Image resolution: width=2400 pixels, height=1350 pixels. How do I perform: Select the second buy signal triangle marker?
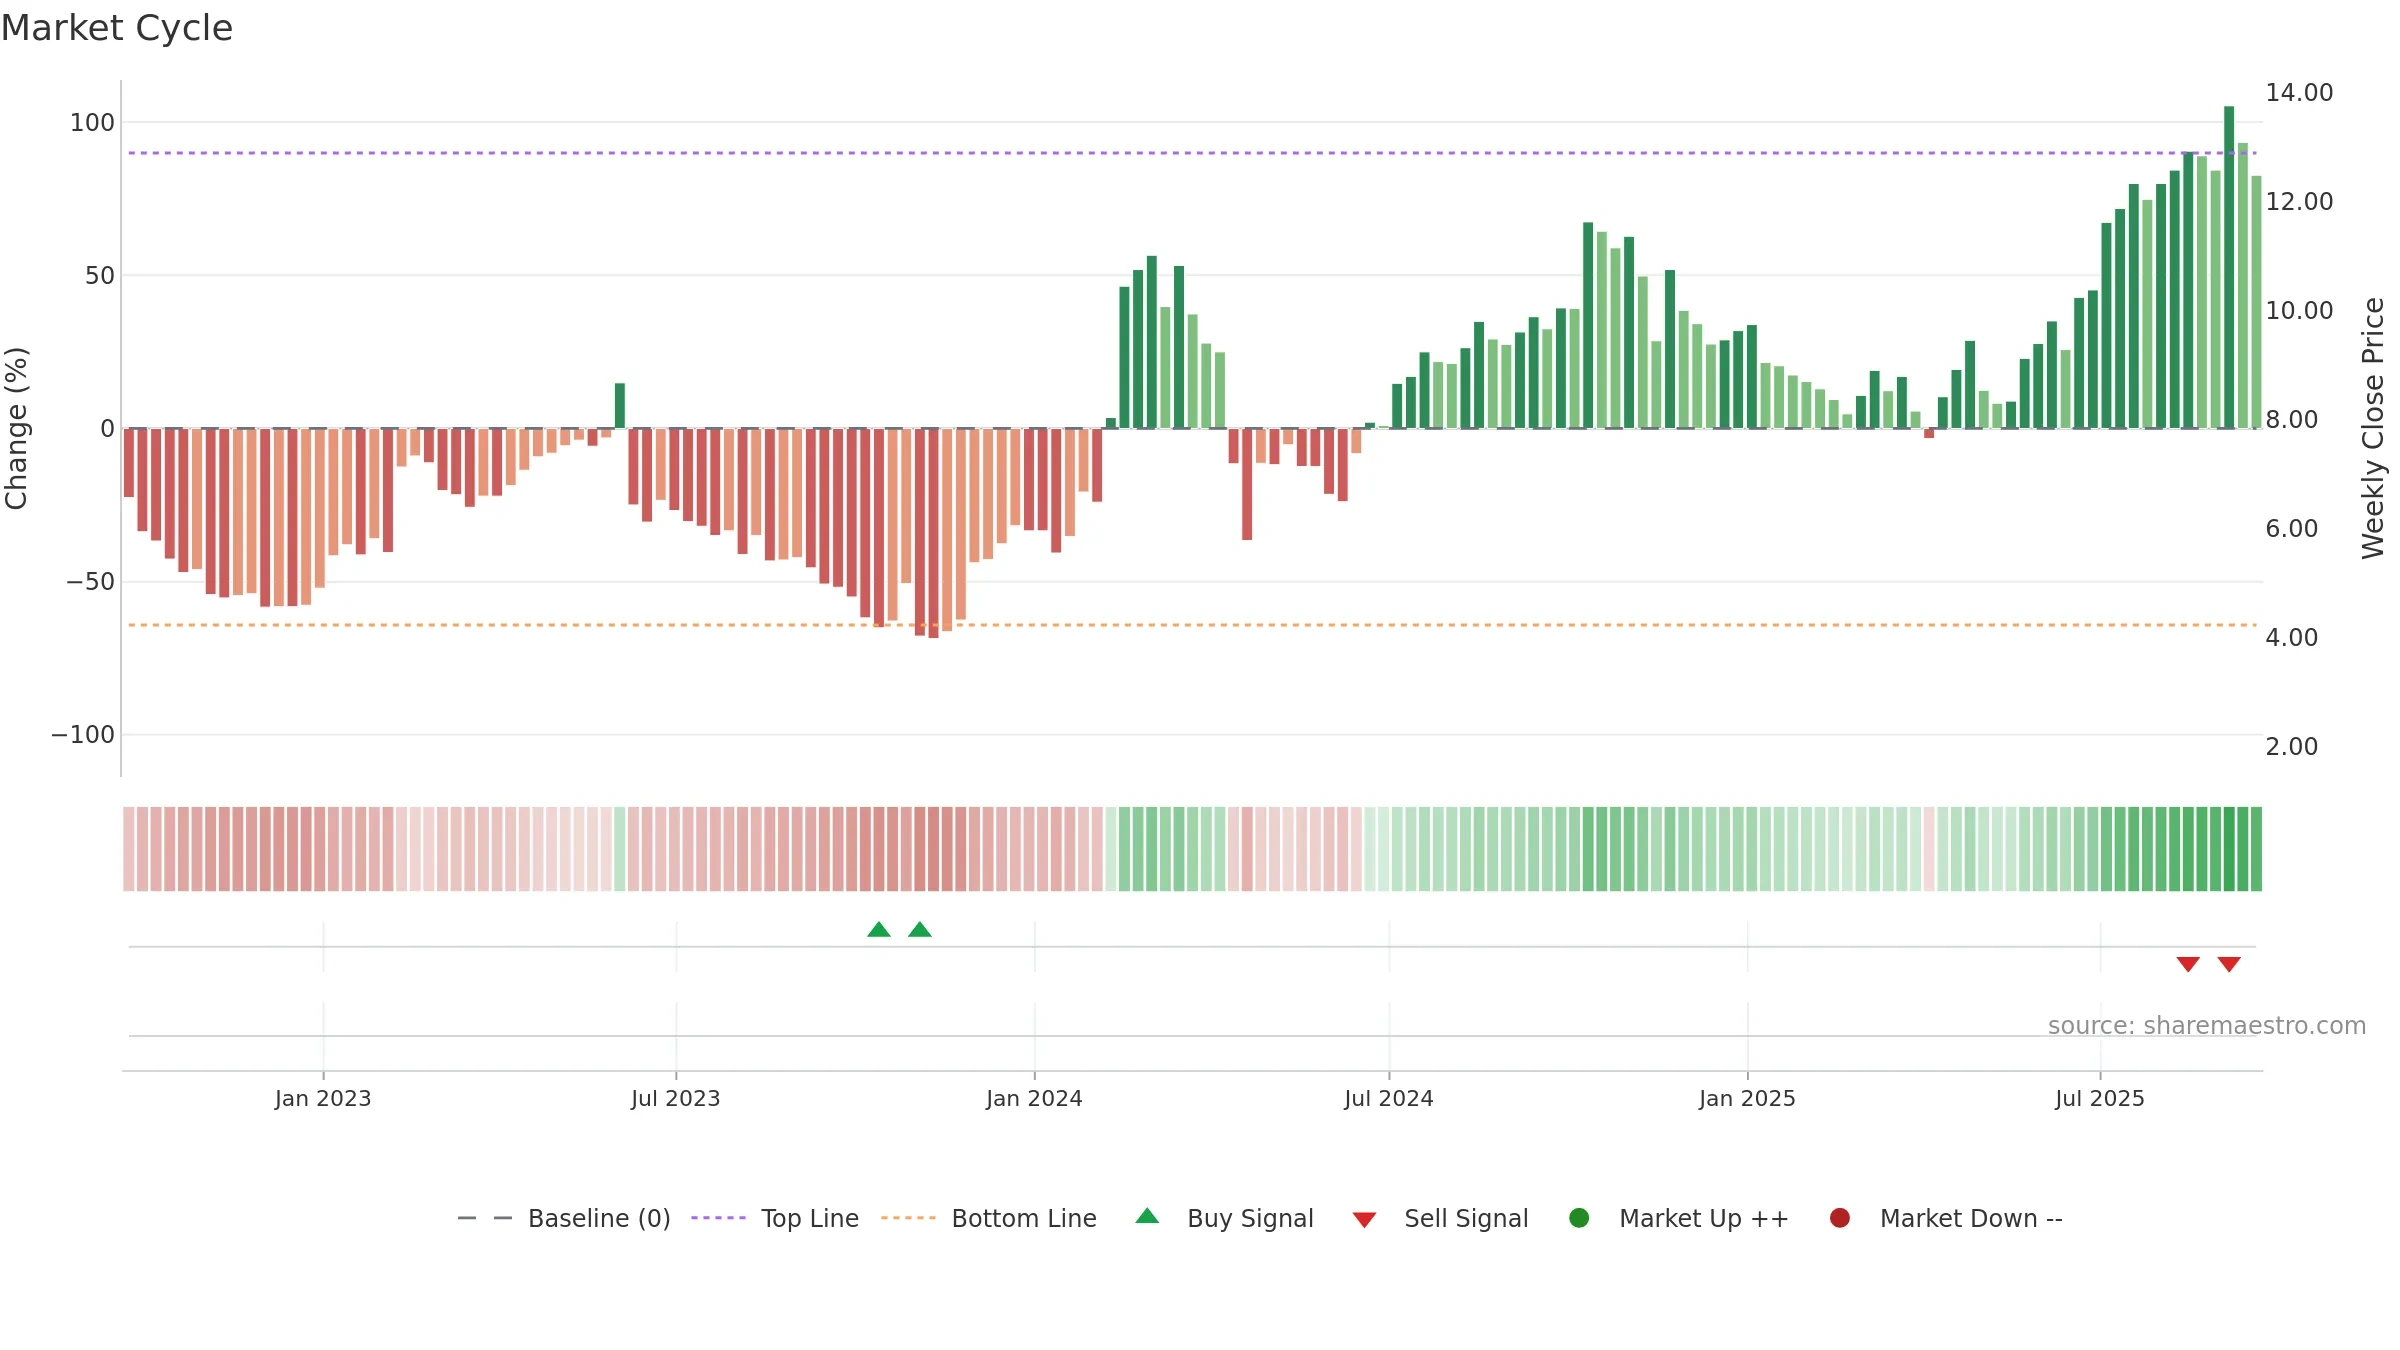coord(920,929)
